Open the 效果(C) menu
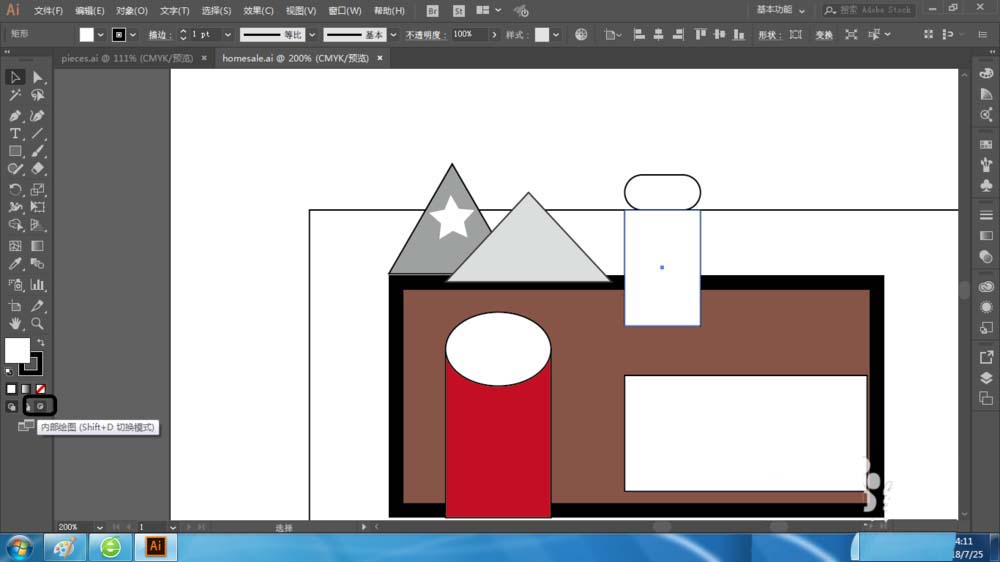Image resolution: width=1000 pixels, height=562 pixels. [258, 11]
